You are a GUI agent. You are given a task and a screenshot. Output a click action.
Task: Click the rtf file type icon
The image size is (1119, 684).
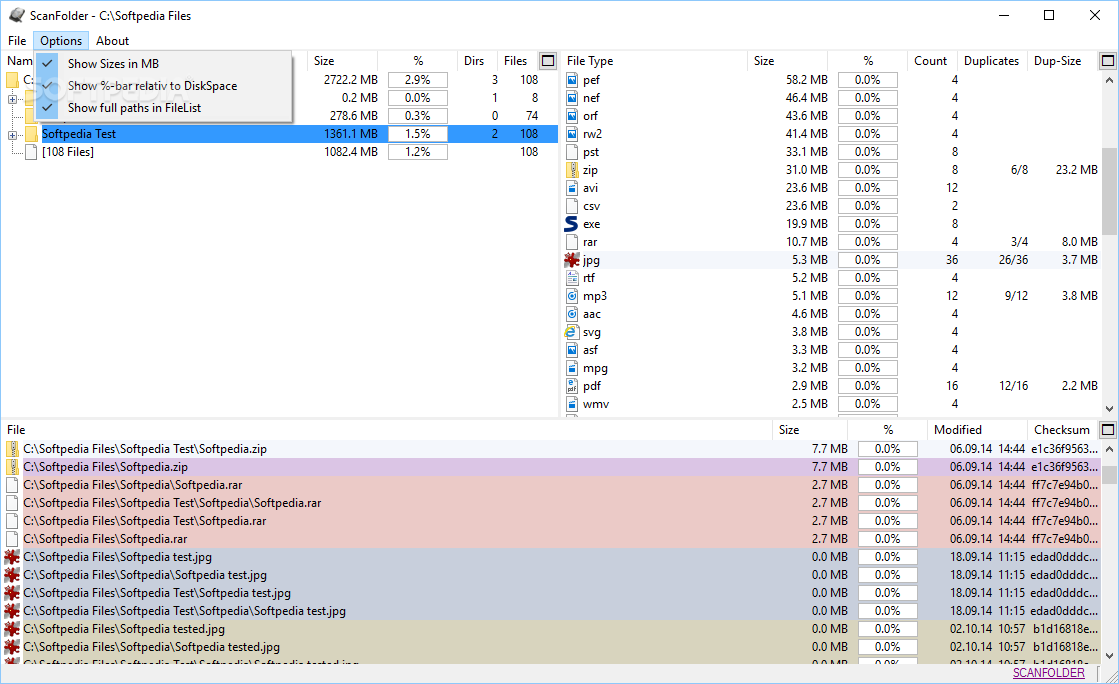click(572, 278)
